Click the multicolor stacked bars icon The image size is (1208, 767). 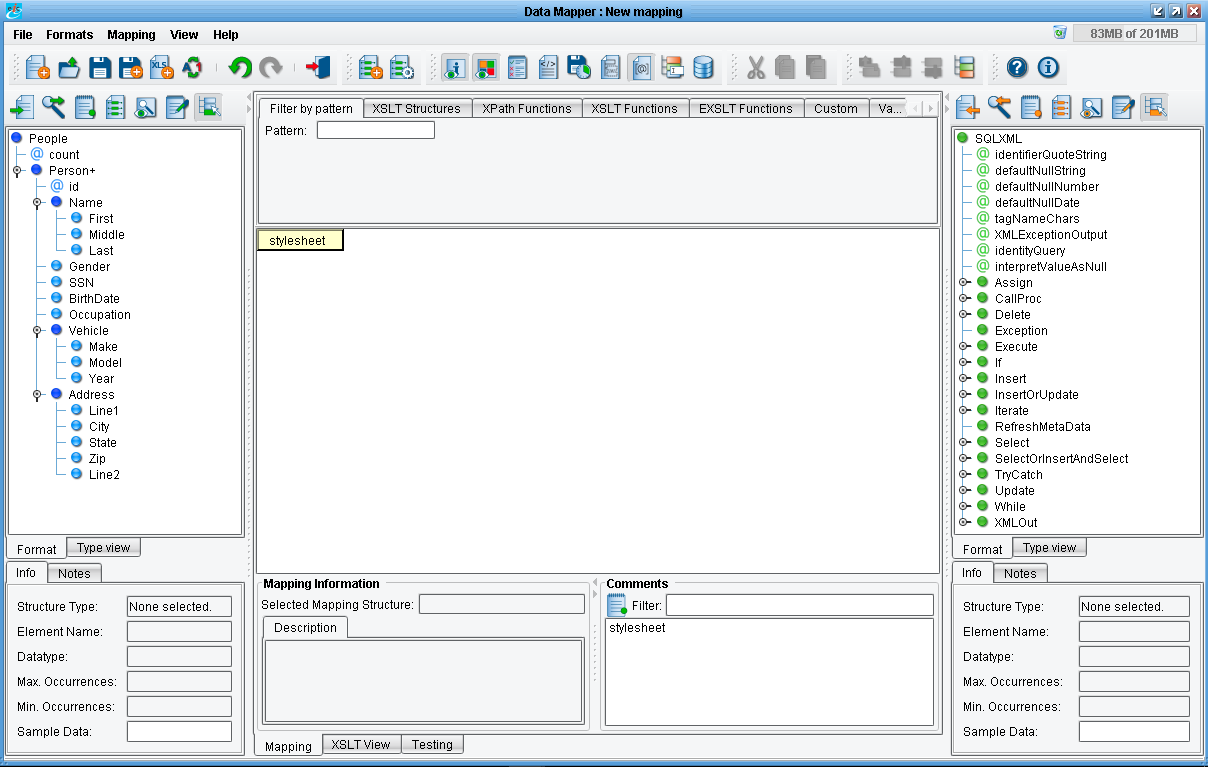964,67
